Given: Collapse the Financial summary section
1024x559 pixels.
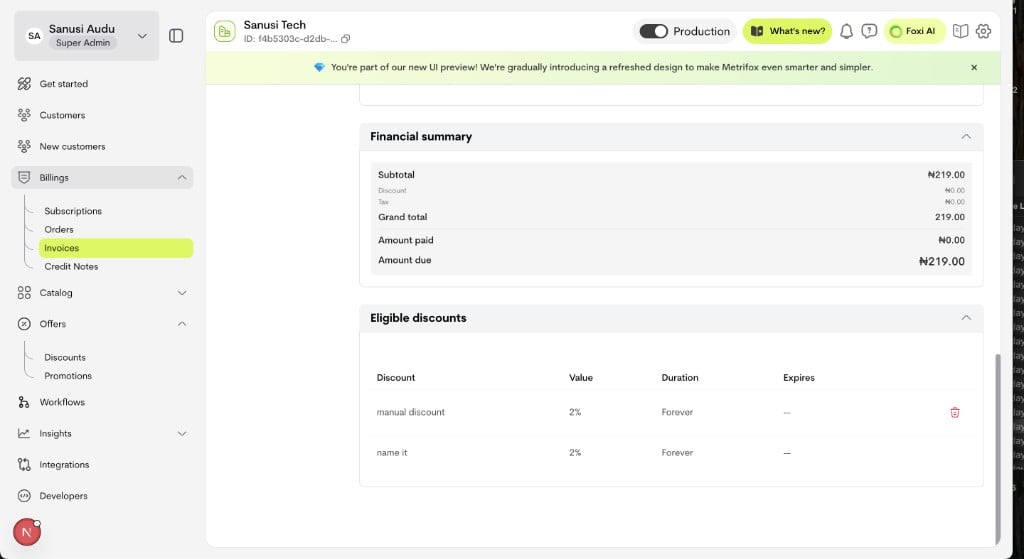Looking at the screenshot, I should click(966, 136).
